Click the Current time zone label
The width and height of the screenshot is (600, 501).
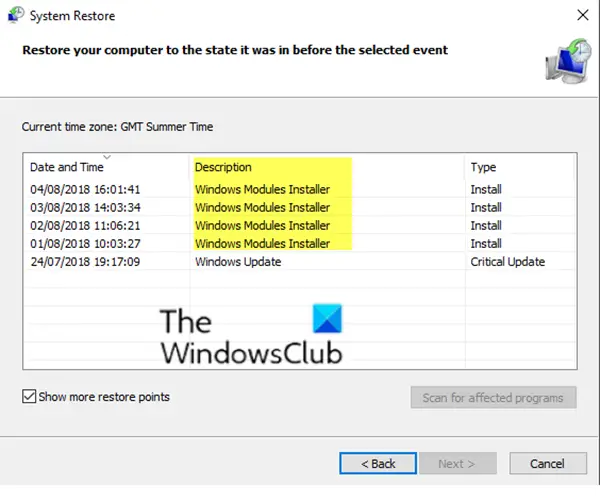click(x=117, y=127)
